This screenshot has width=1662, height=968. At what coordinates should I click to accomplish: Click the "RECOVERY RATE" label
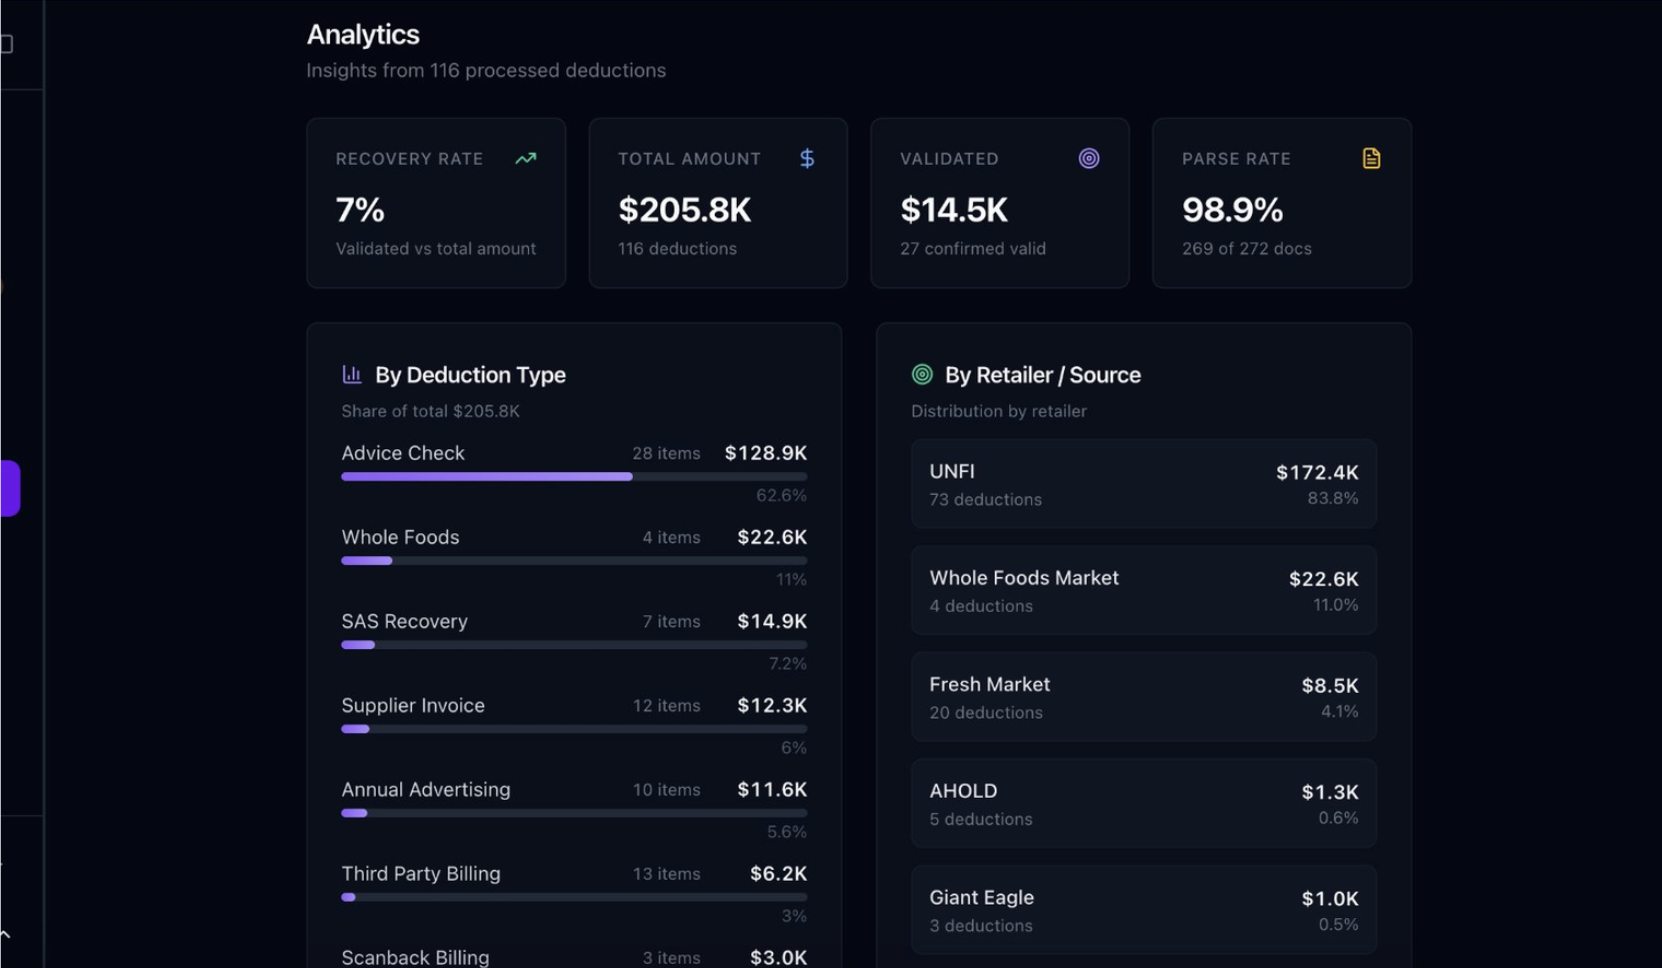click(x=409, y=159)
